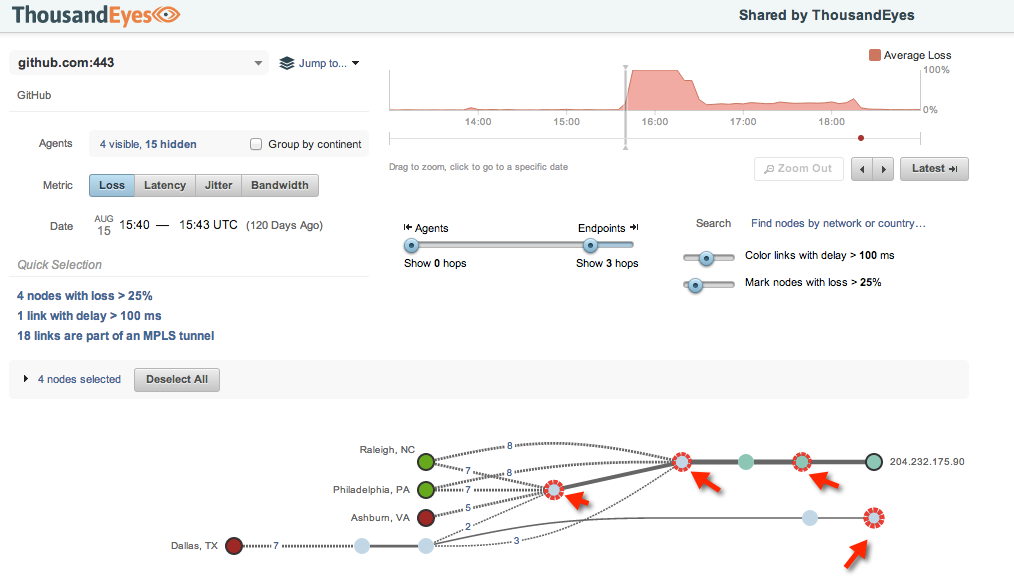Click the Agents hops slider handle
The width and height of the screenshot is (1014, 581).
tap(410, 246)
